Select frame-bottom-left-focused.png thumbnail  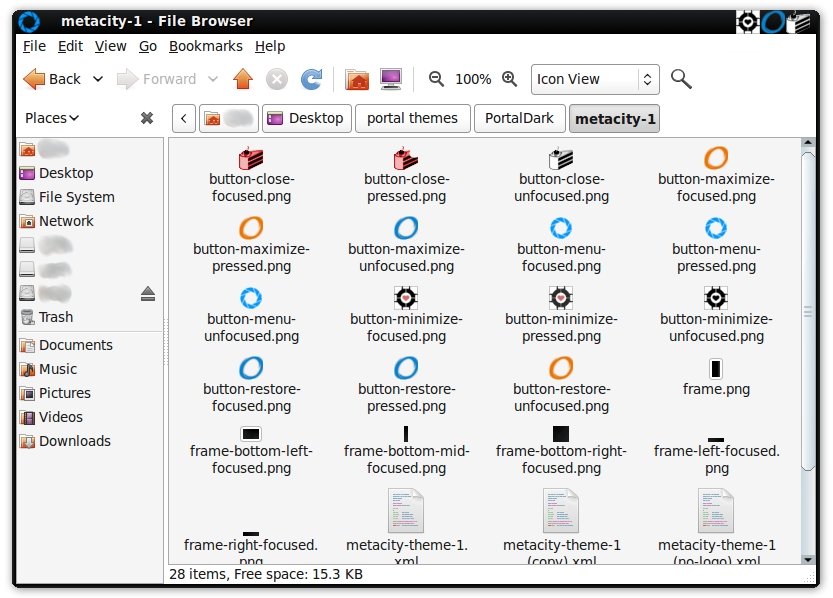pos(251,434)
